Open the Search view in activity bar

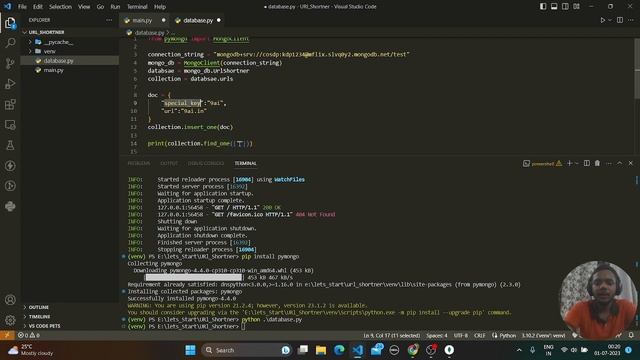(x=10, y=43)
